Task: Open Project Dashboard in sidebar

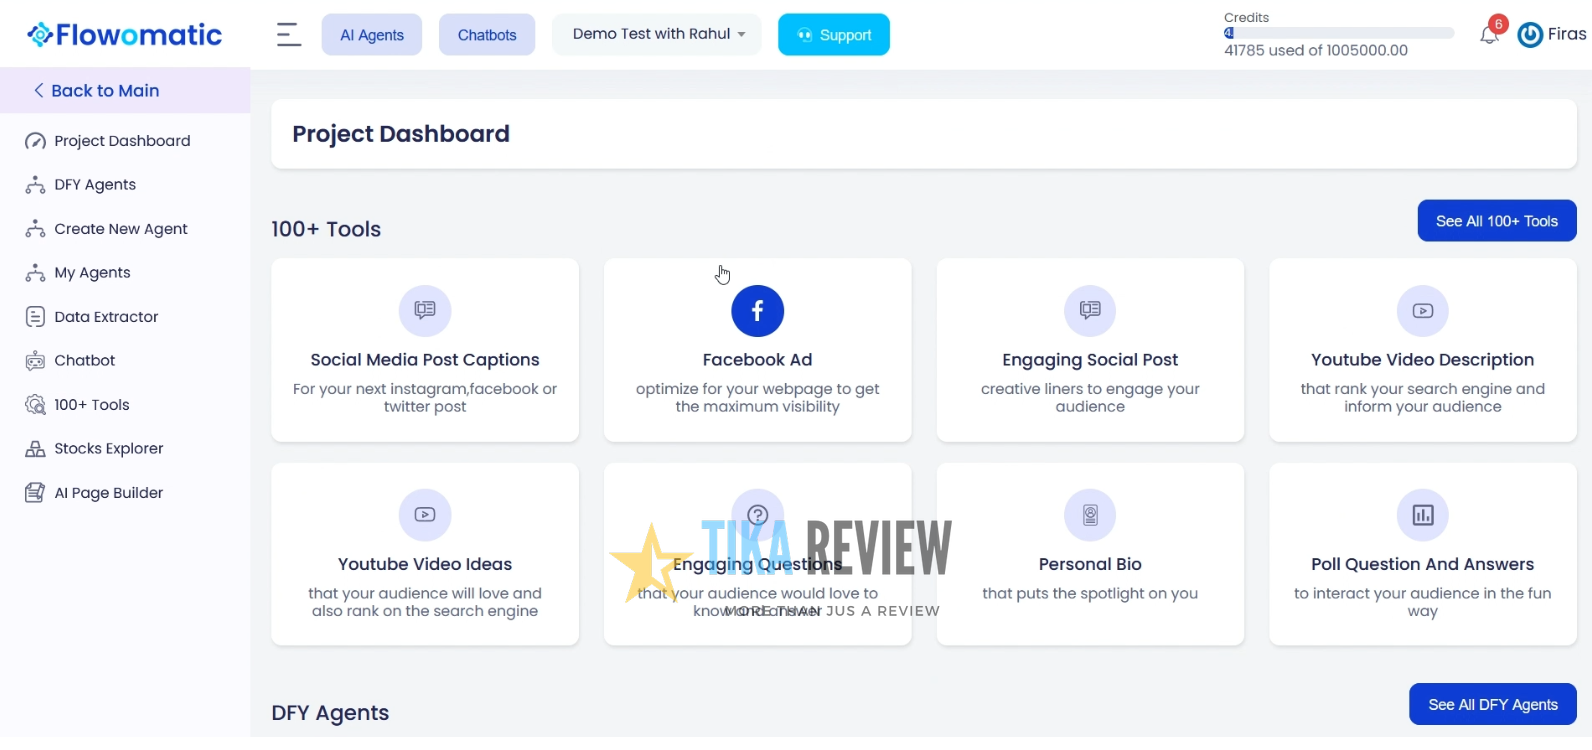Action: (x=122, y=141)
